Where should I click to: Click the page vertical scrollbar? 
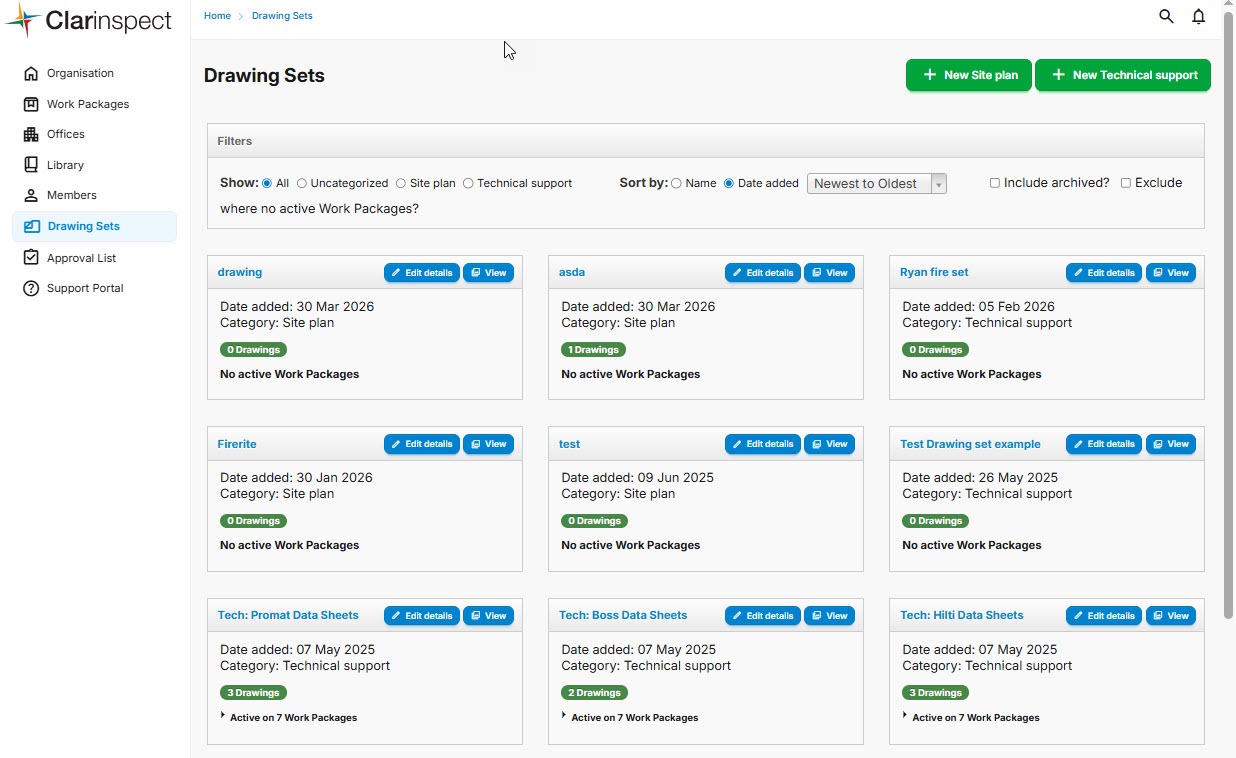tap(1229, 300)
